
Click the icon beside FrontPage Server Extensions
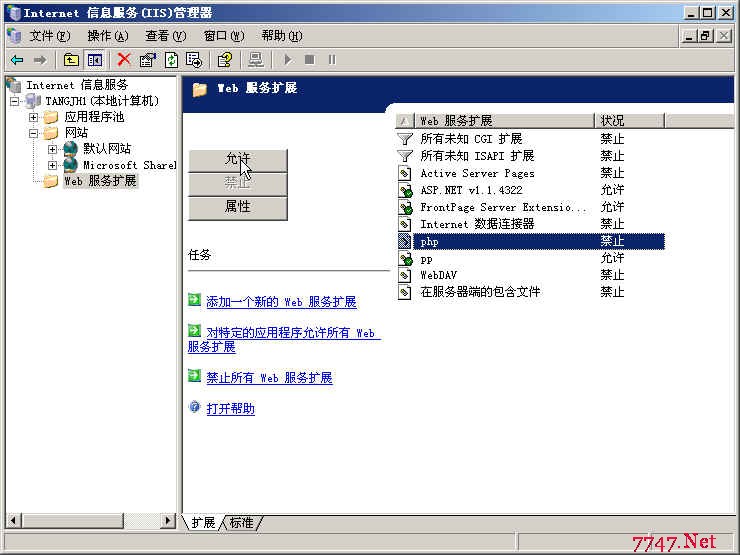point(405,207)
